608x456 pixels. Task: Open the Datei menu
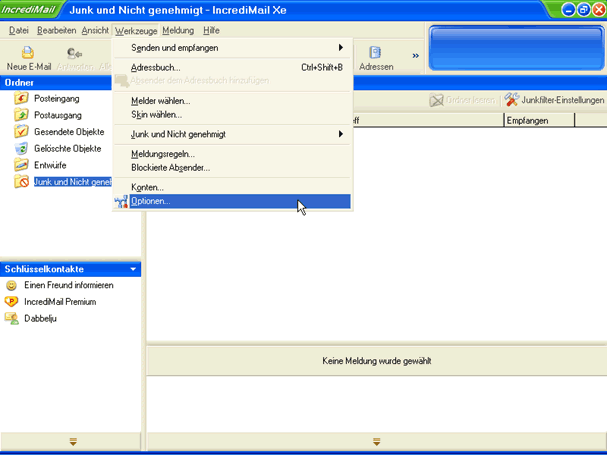(x=19, y=30)
